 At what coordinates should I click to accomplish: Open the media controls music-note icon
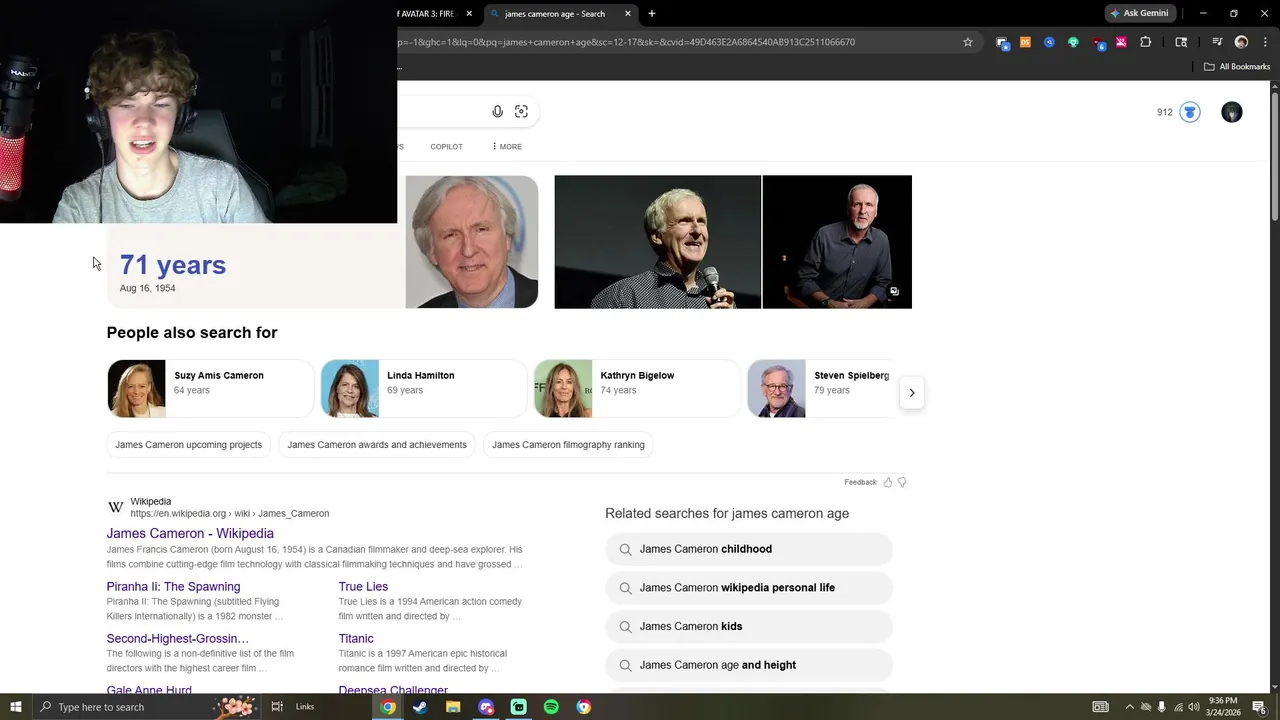coord(1217,42)
